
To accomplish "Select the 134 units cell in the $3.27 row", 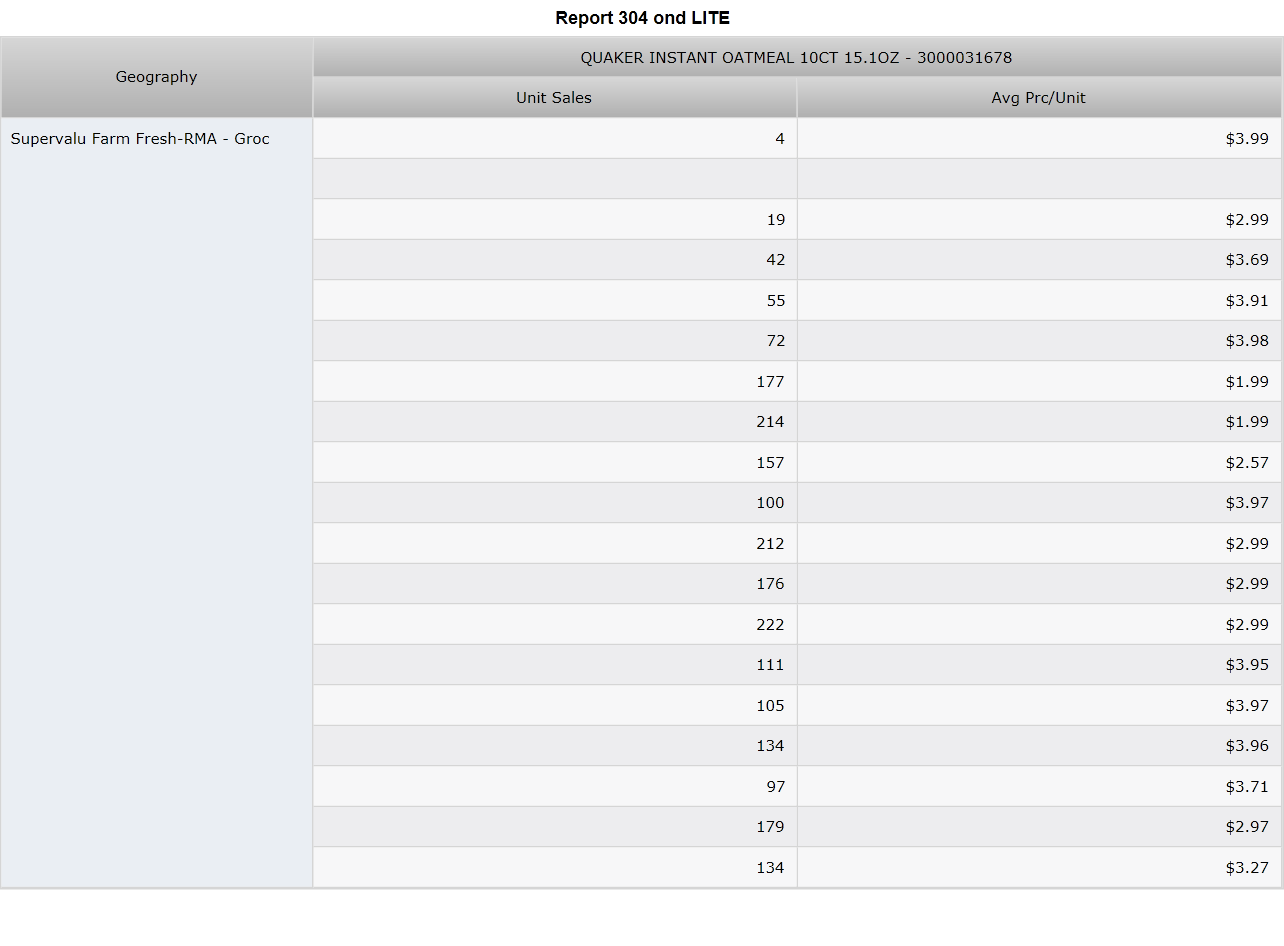I will coord(555,868).
